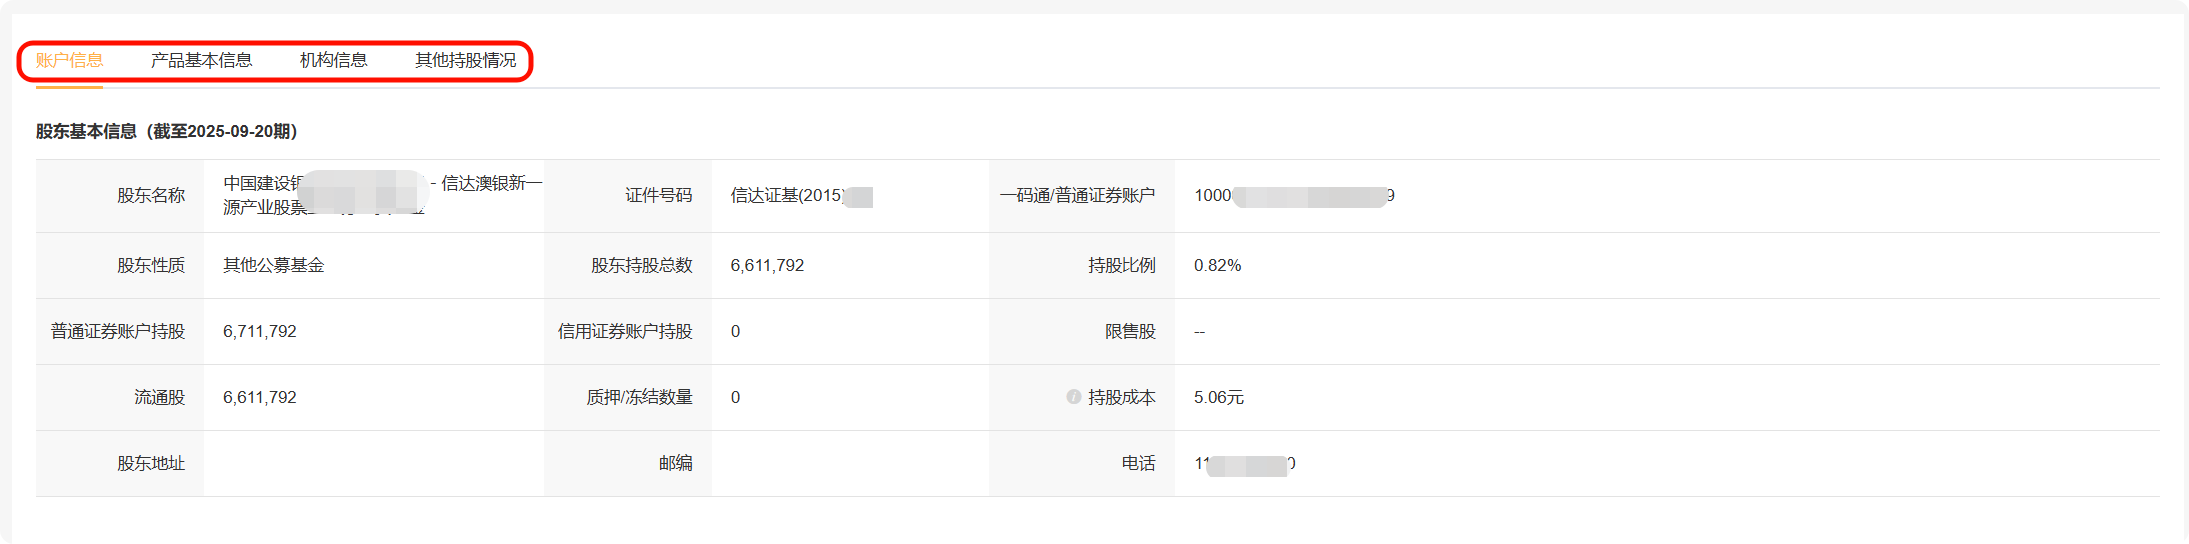Image resolution: width=2189 pixels, height=544 pixels.
Task: Click the 证件号码 field label
Action: [658, 195]
